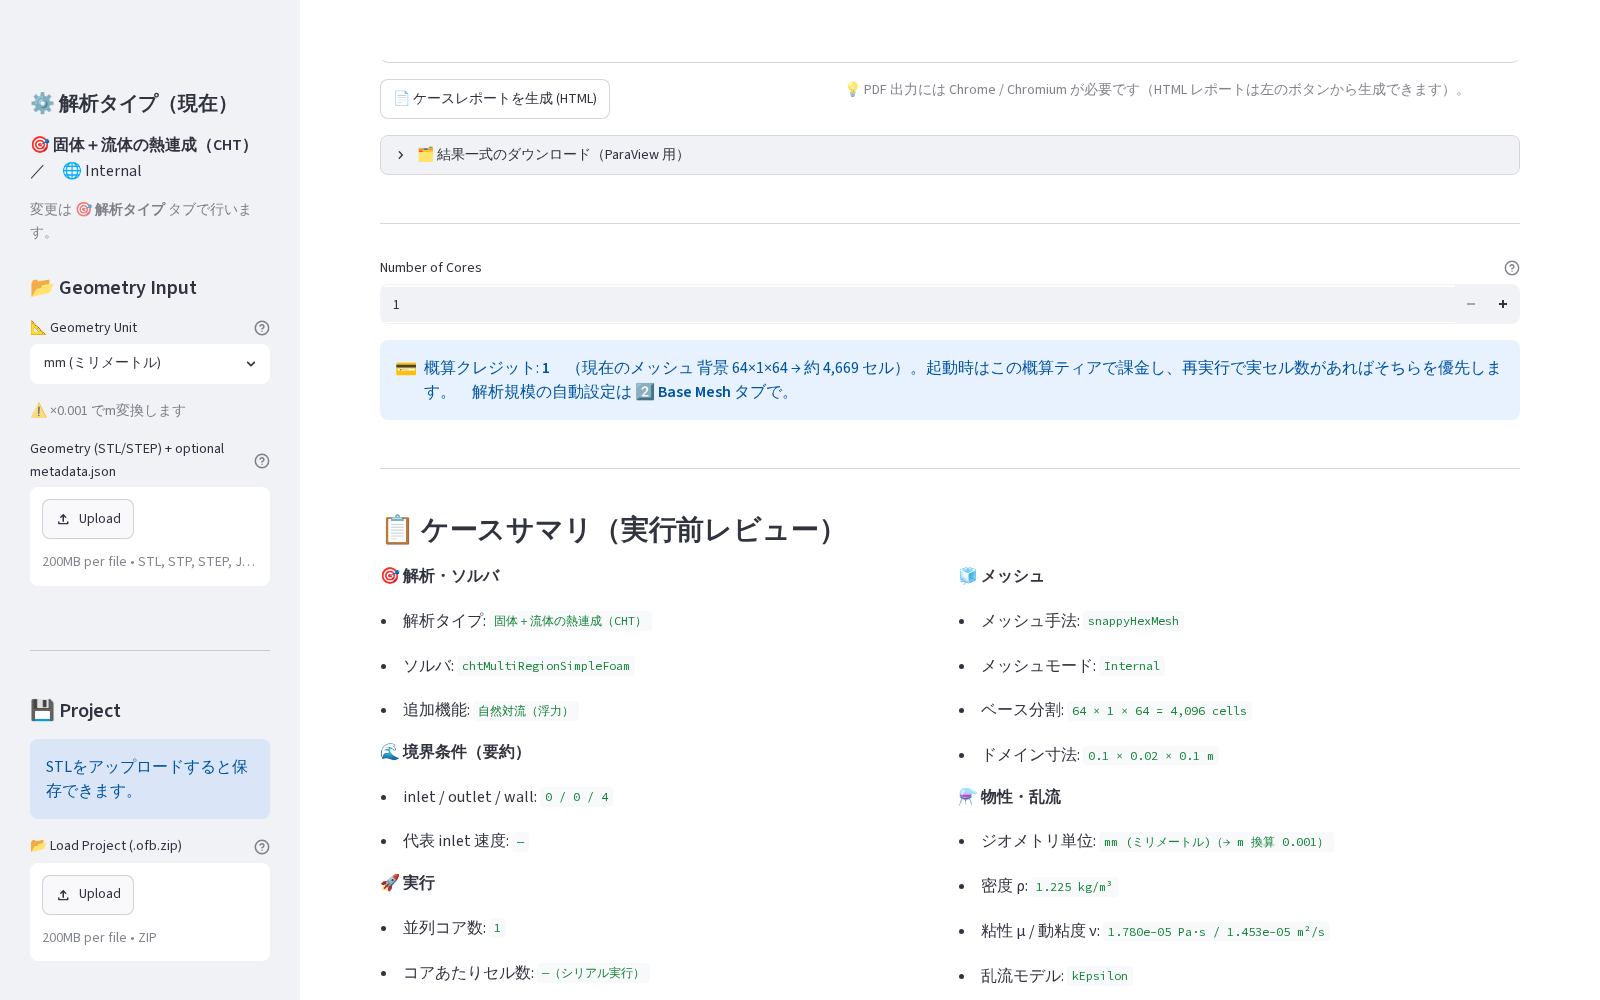Image resolution: width=1600 pixels, height=1000 pixels.
Task: Click the gear icon beside 解析タイプ heading
Action: (42, 103)
